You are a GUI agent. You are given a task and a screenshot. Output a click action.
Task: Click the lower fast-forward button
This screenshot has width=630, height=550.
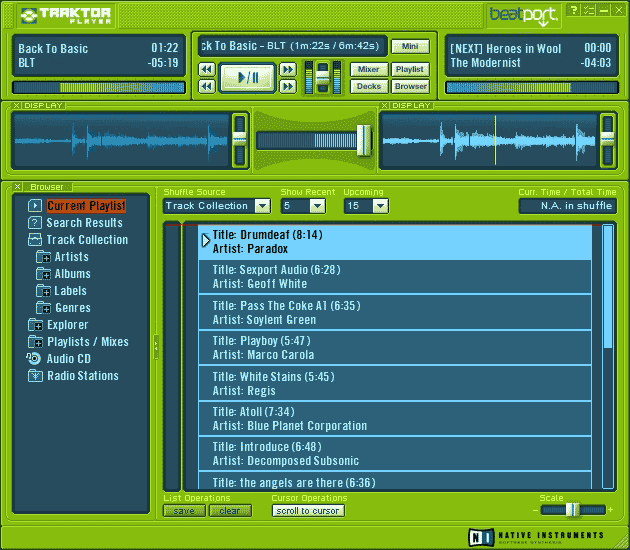point(288,86)
